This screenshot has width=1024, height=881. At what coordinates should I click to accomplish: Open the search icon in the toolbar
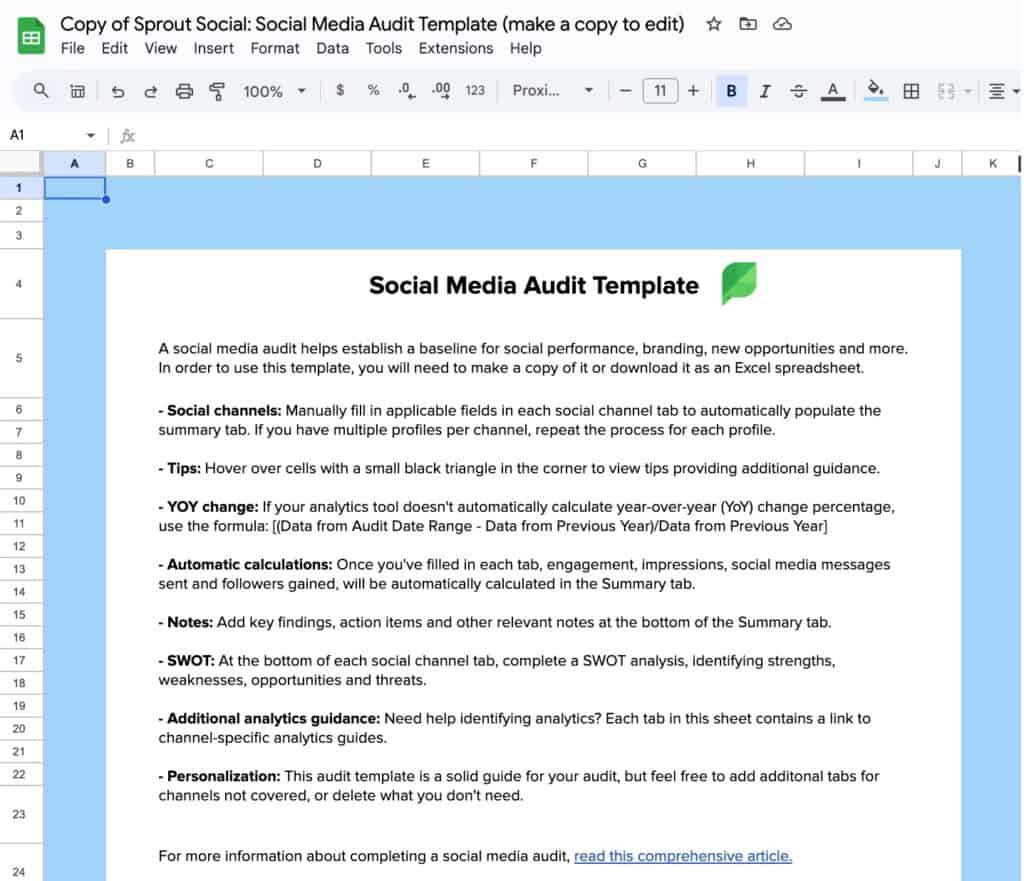coord(40,91)
